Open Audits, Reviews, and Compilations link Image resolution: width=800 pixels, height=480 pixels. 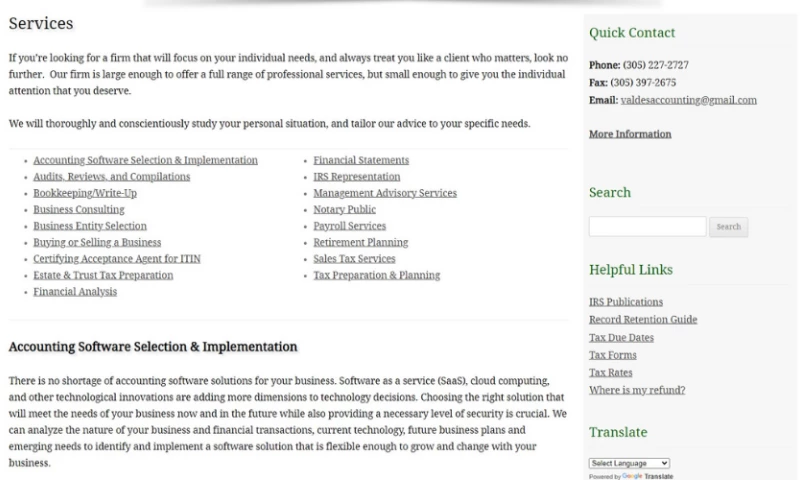point(111,177)
